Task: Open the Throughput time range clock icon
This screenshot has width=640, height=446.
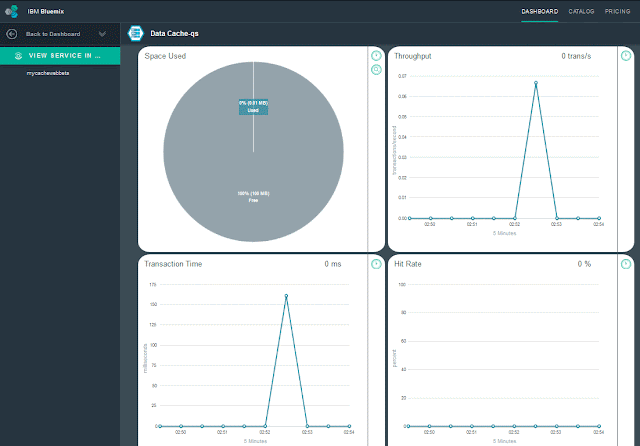Action: click(626, 55)
